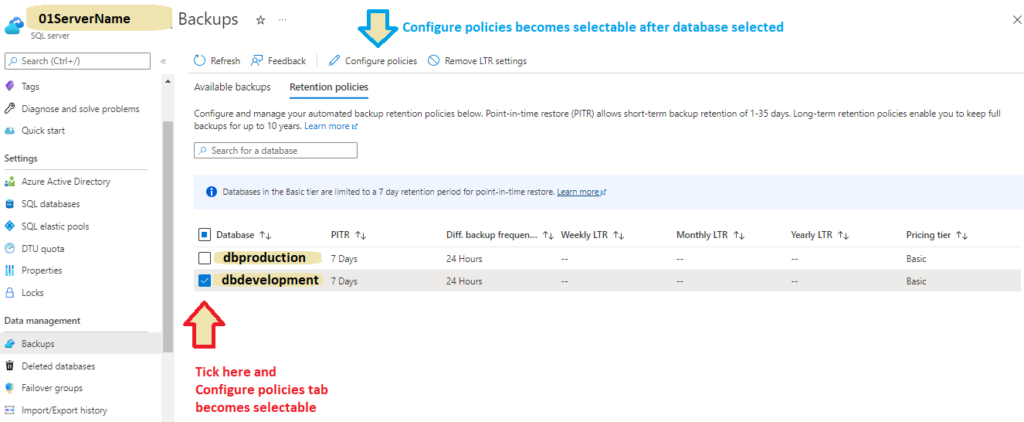Open Diagnose and solve problems

point(80,108)
